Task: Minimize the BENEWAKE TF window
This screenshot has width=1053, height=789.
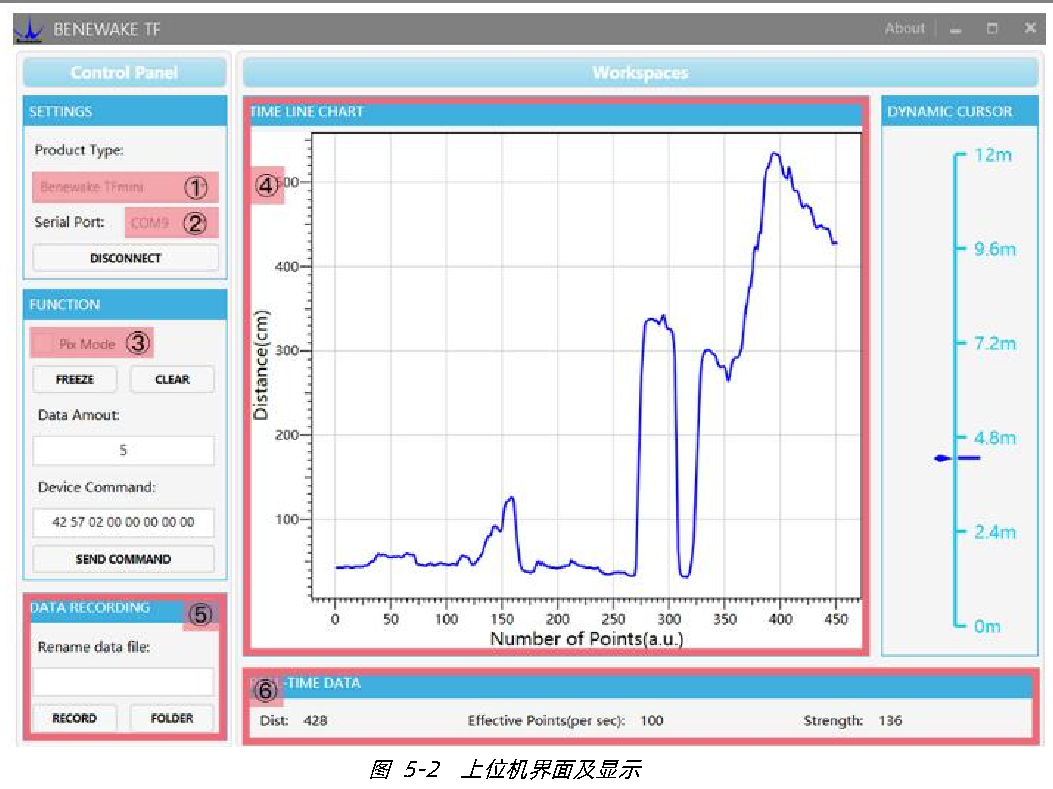Action: tap(956, 29)
